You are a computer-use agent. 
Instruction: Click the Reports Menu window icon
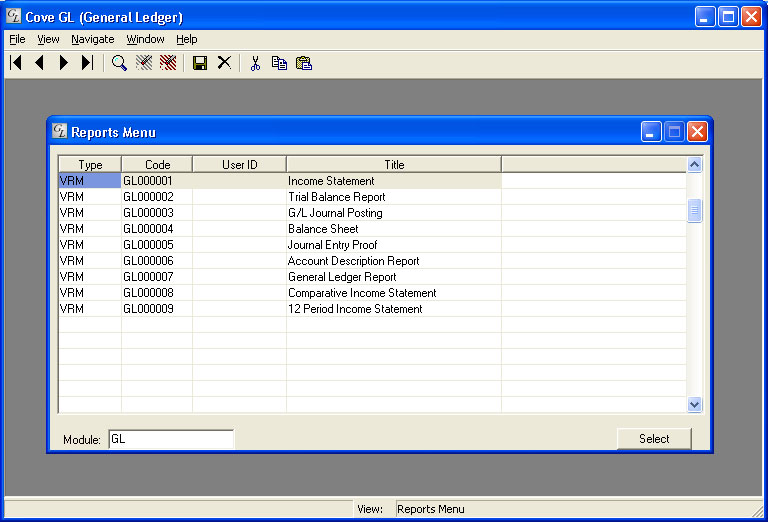(60, 131)
